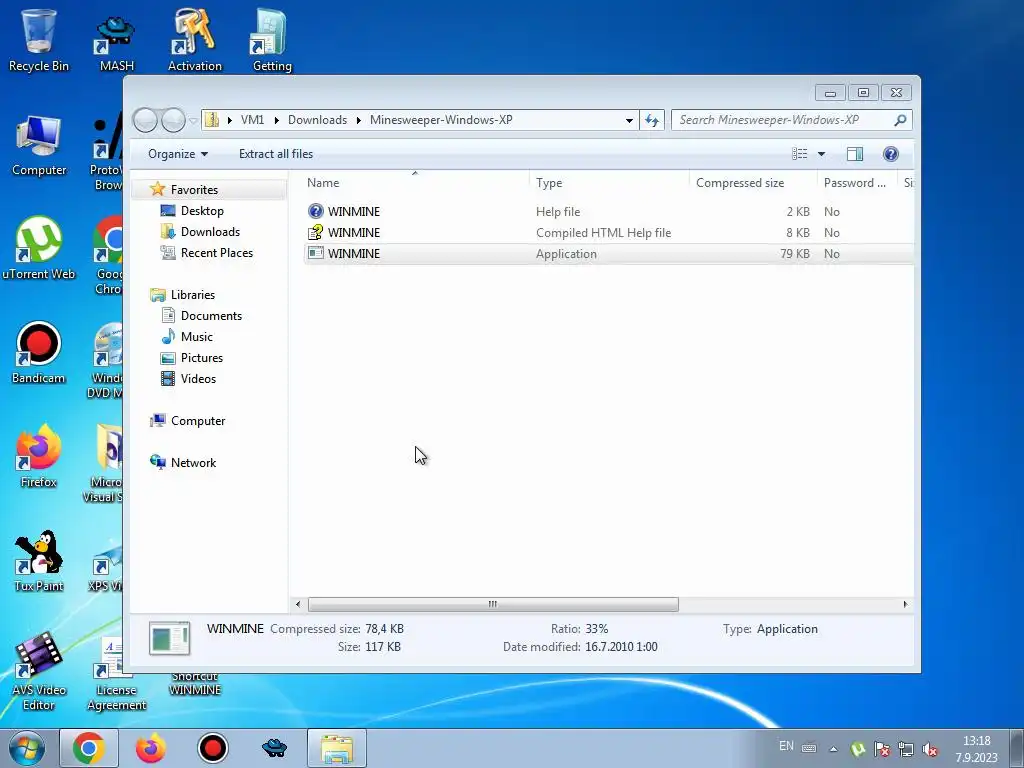Click the uTorrent tray icon
Viewport: 1024px width, 768px height.
(858, 749)
